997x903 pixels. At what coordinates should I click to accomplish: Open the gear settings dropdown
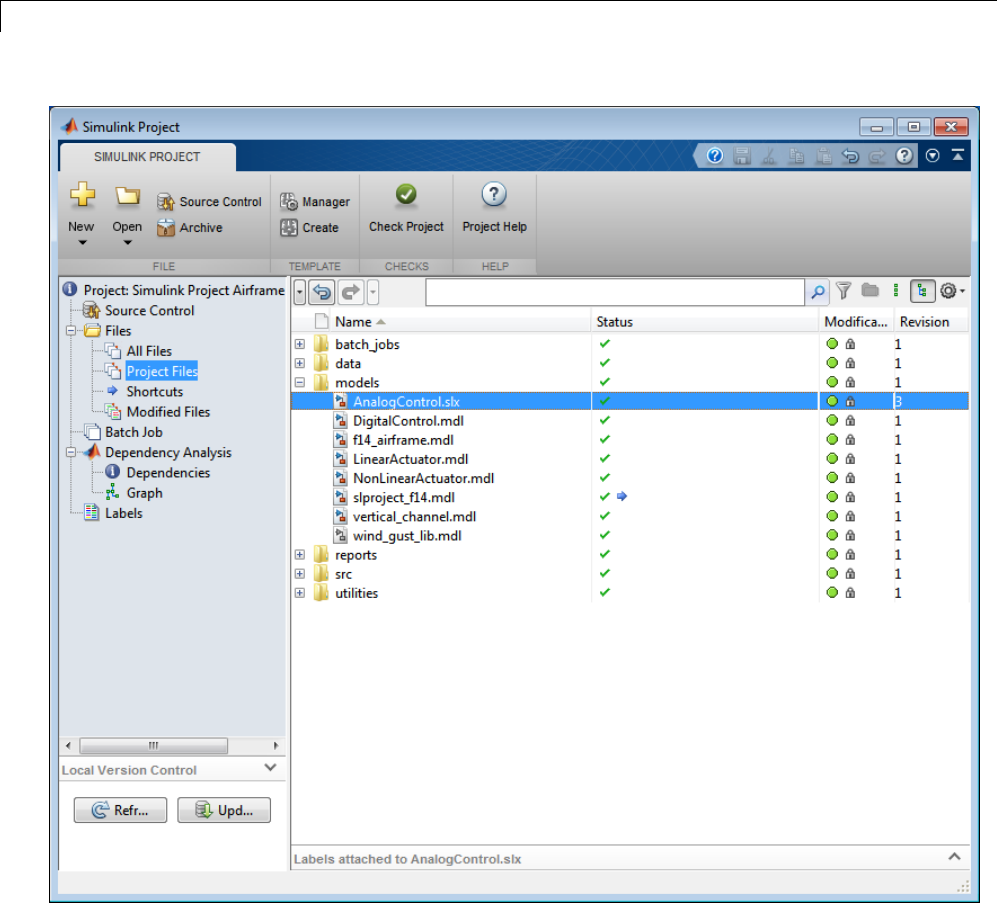[x=952, y=291]
